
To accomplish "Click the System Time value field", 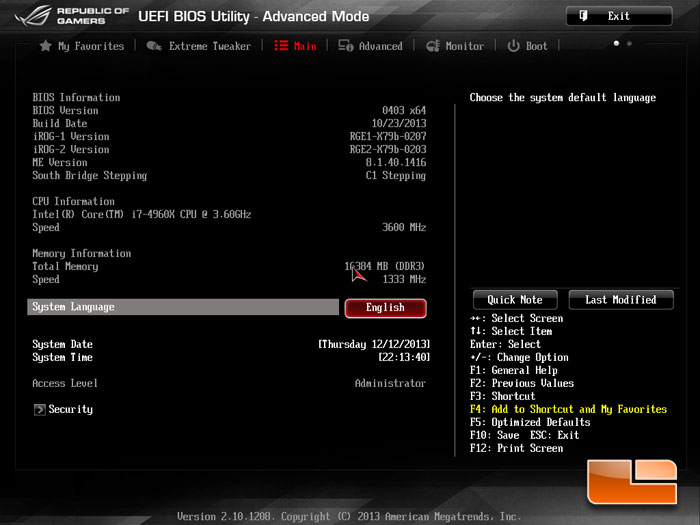I will [x=404, y=357].
